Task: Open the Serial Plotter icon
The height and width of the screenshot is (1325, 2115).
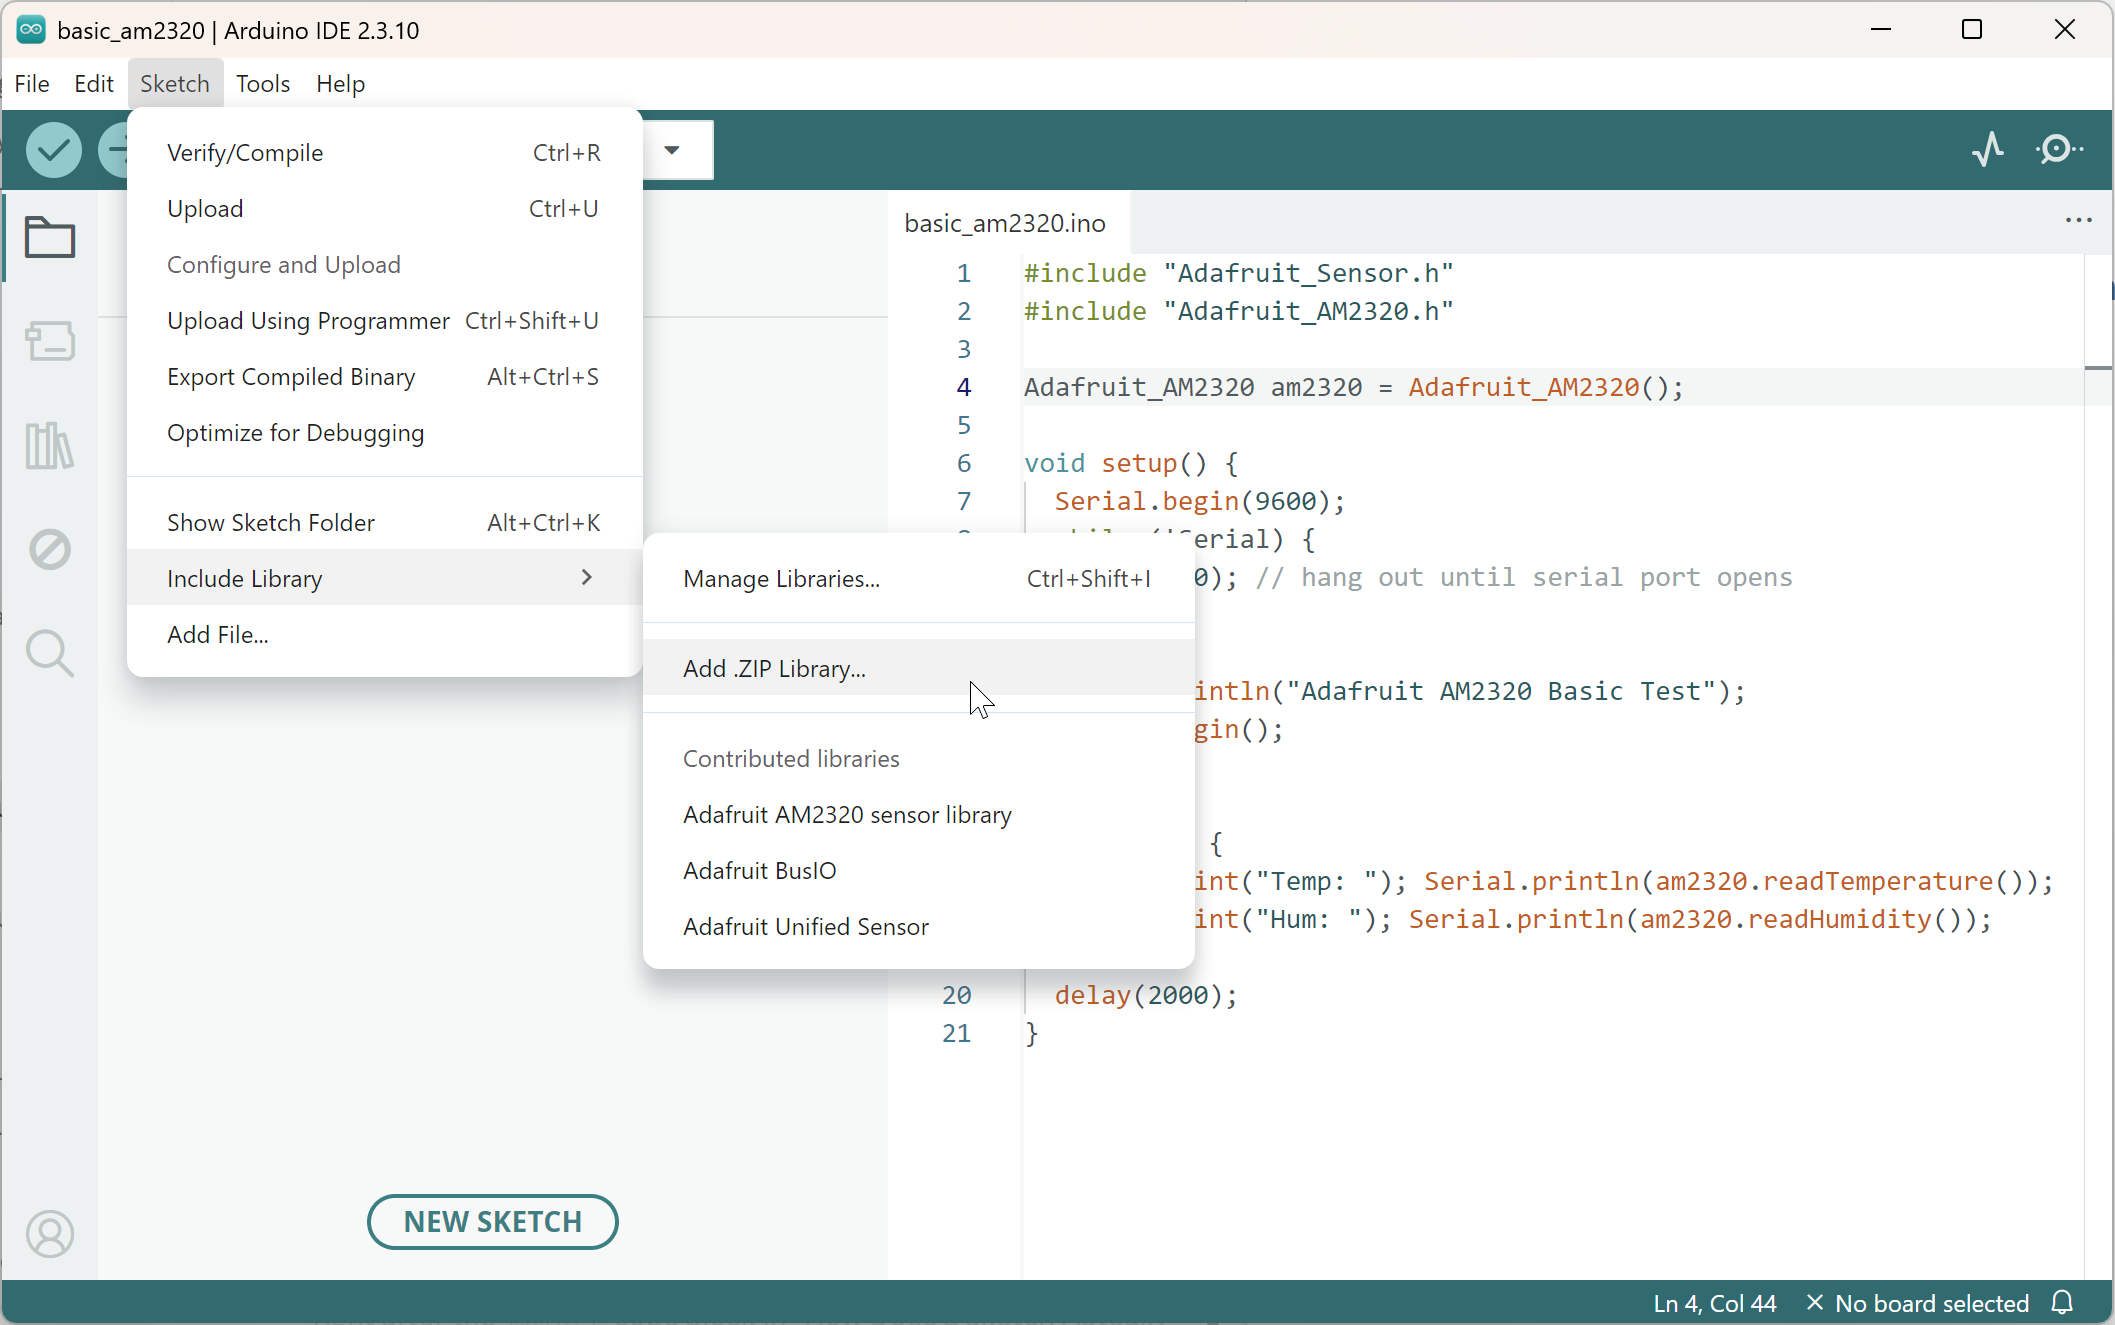Action: pos(1988,150)
